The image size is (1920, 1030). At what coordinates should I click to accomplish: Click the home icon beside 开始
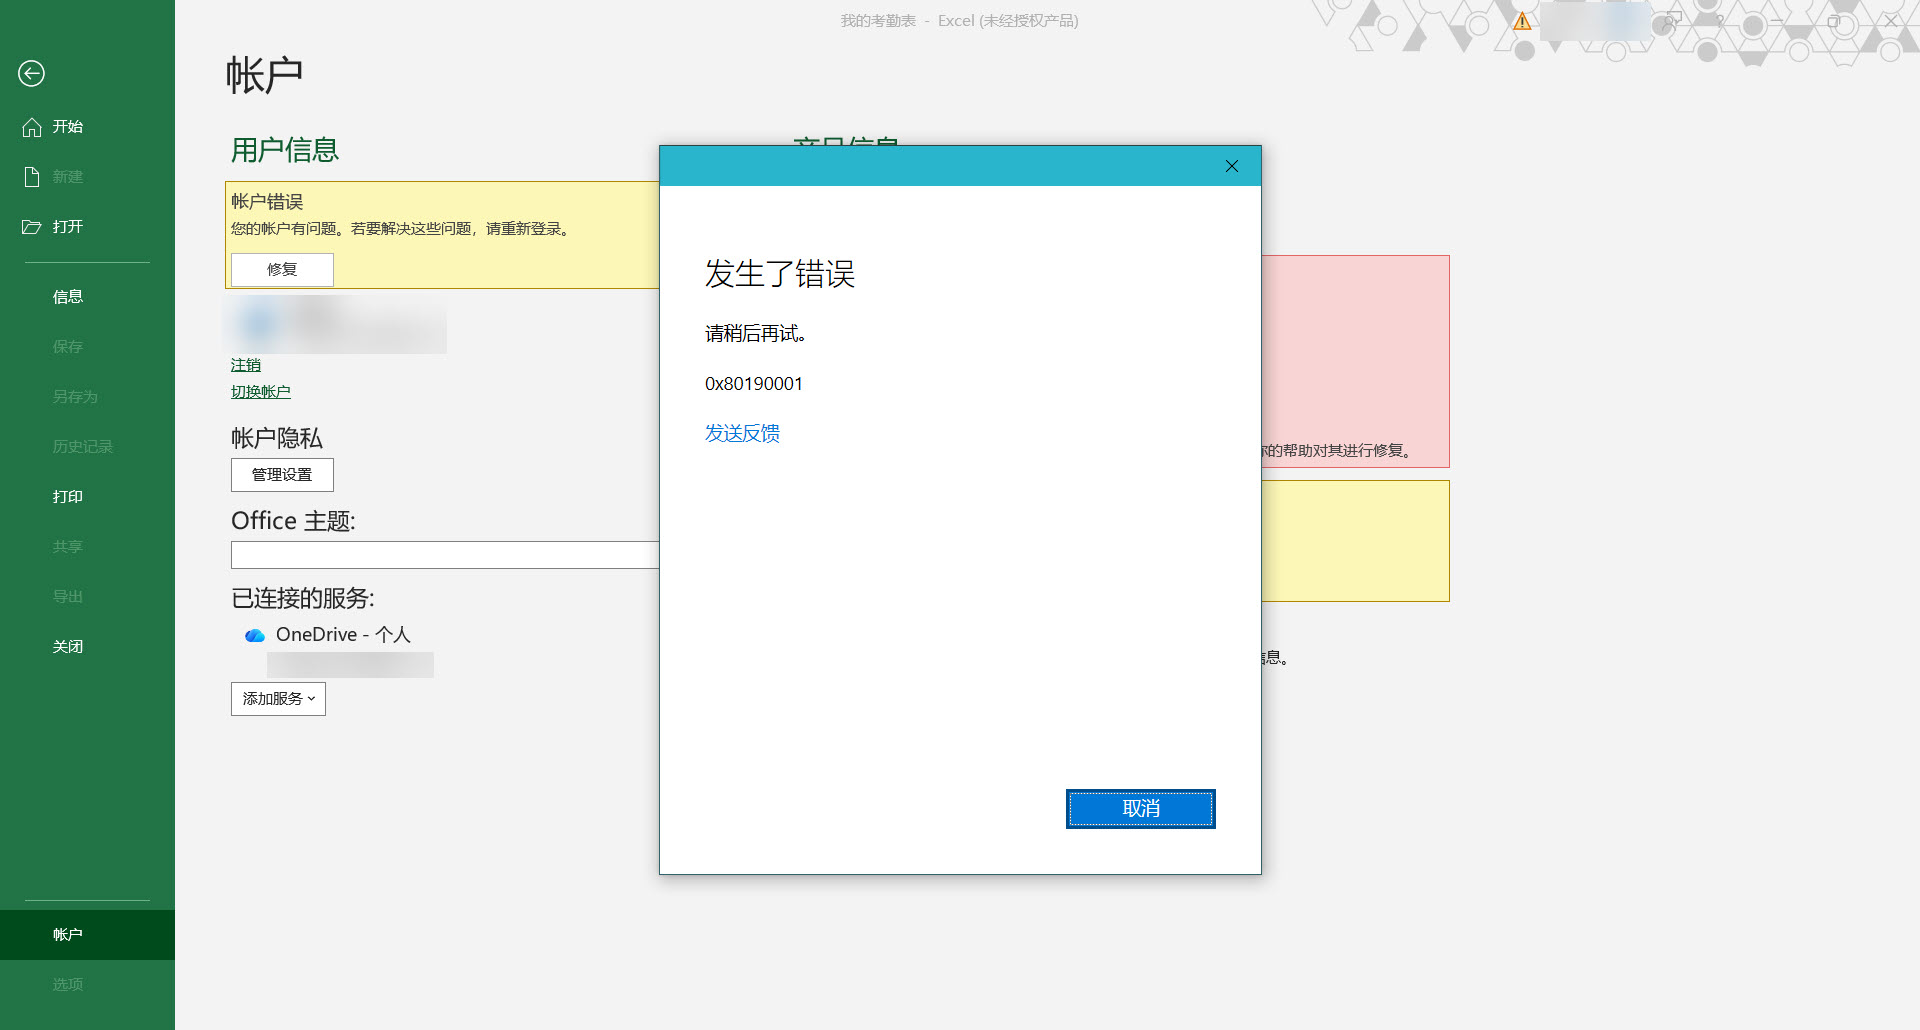(32, 127)
